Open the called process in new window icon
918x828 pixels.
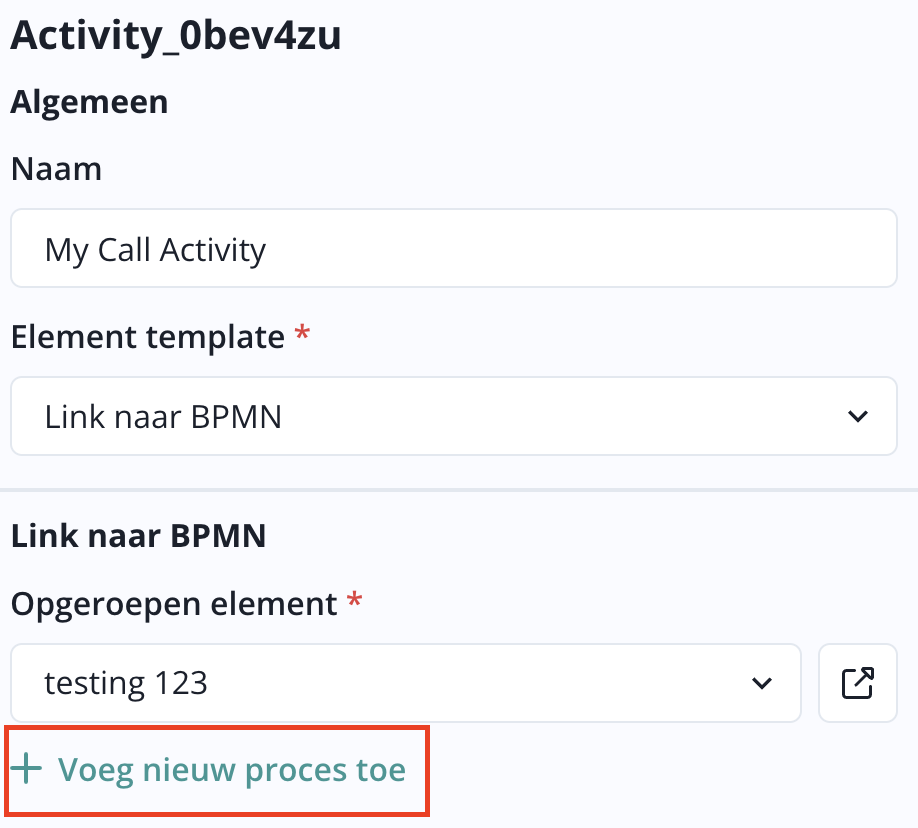tap(857, 683)
